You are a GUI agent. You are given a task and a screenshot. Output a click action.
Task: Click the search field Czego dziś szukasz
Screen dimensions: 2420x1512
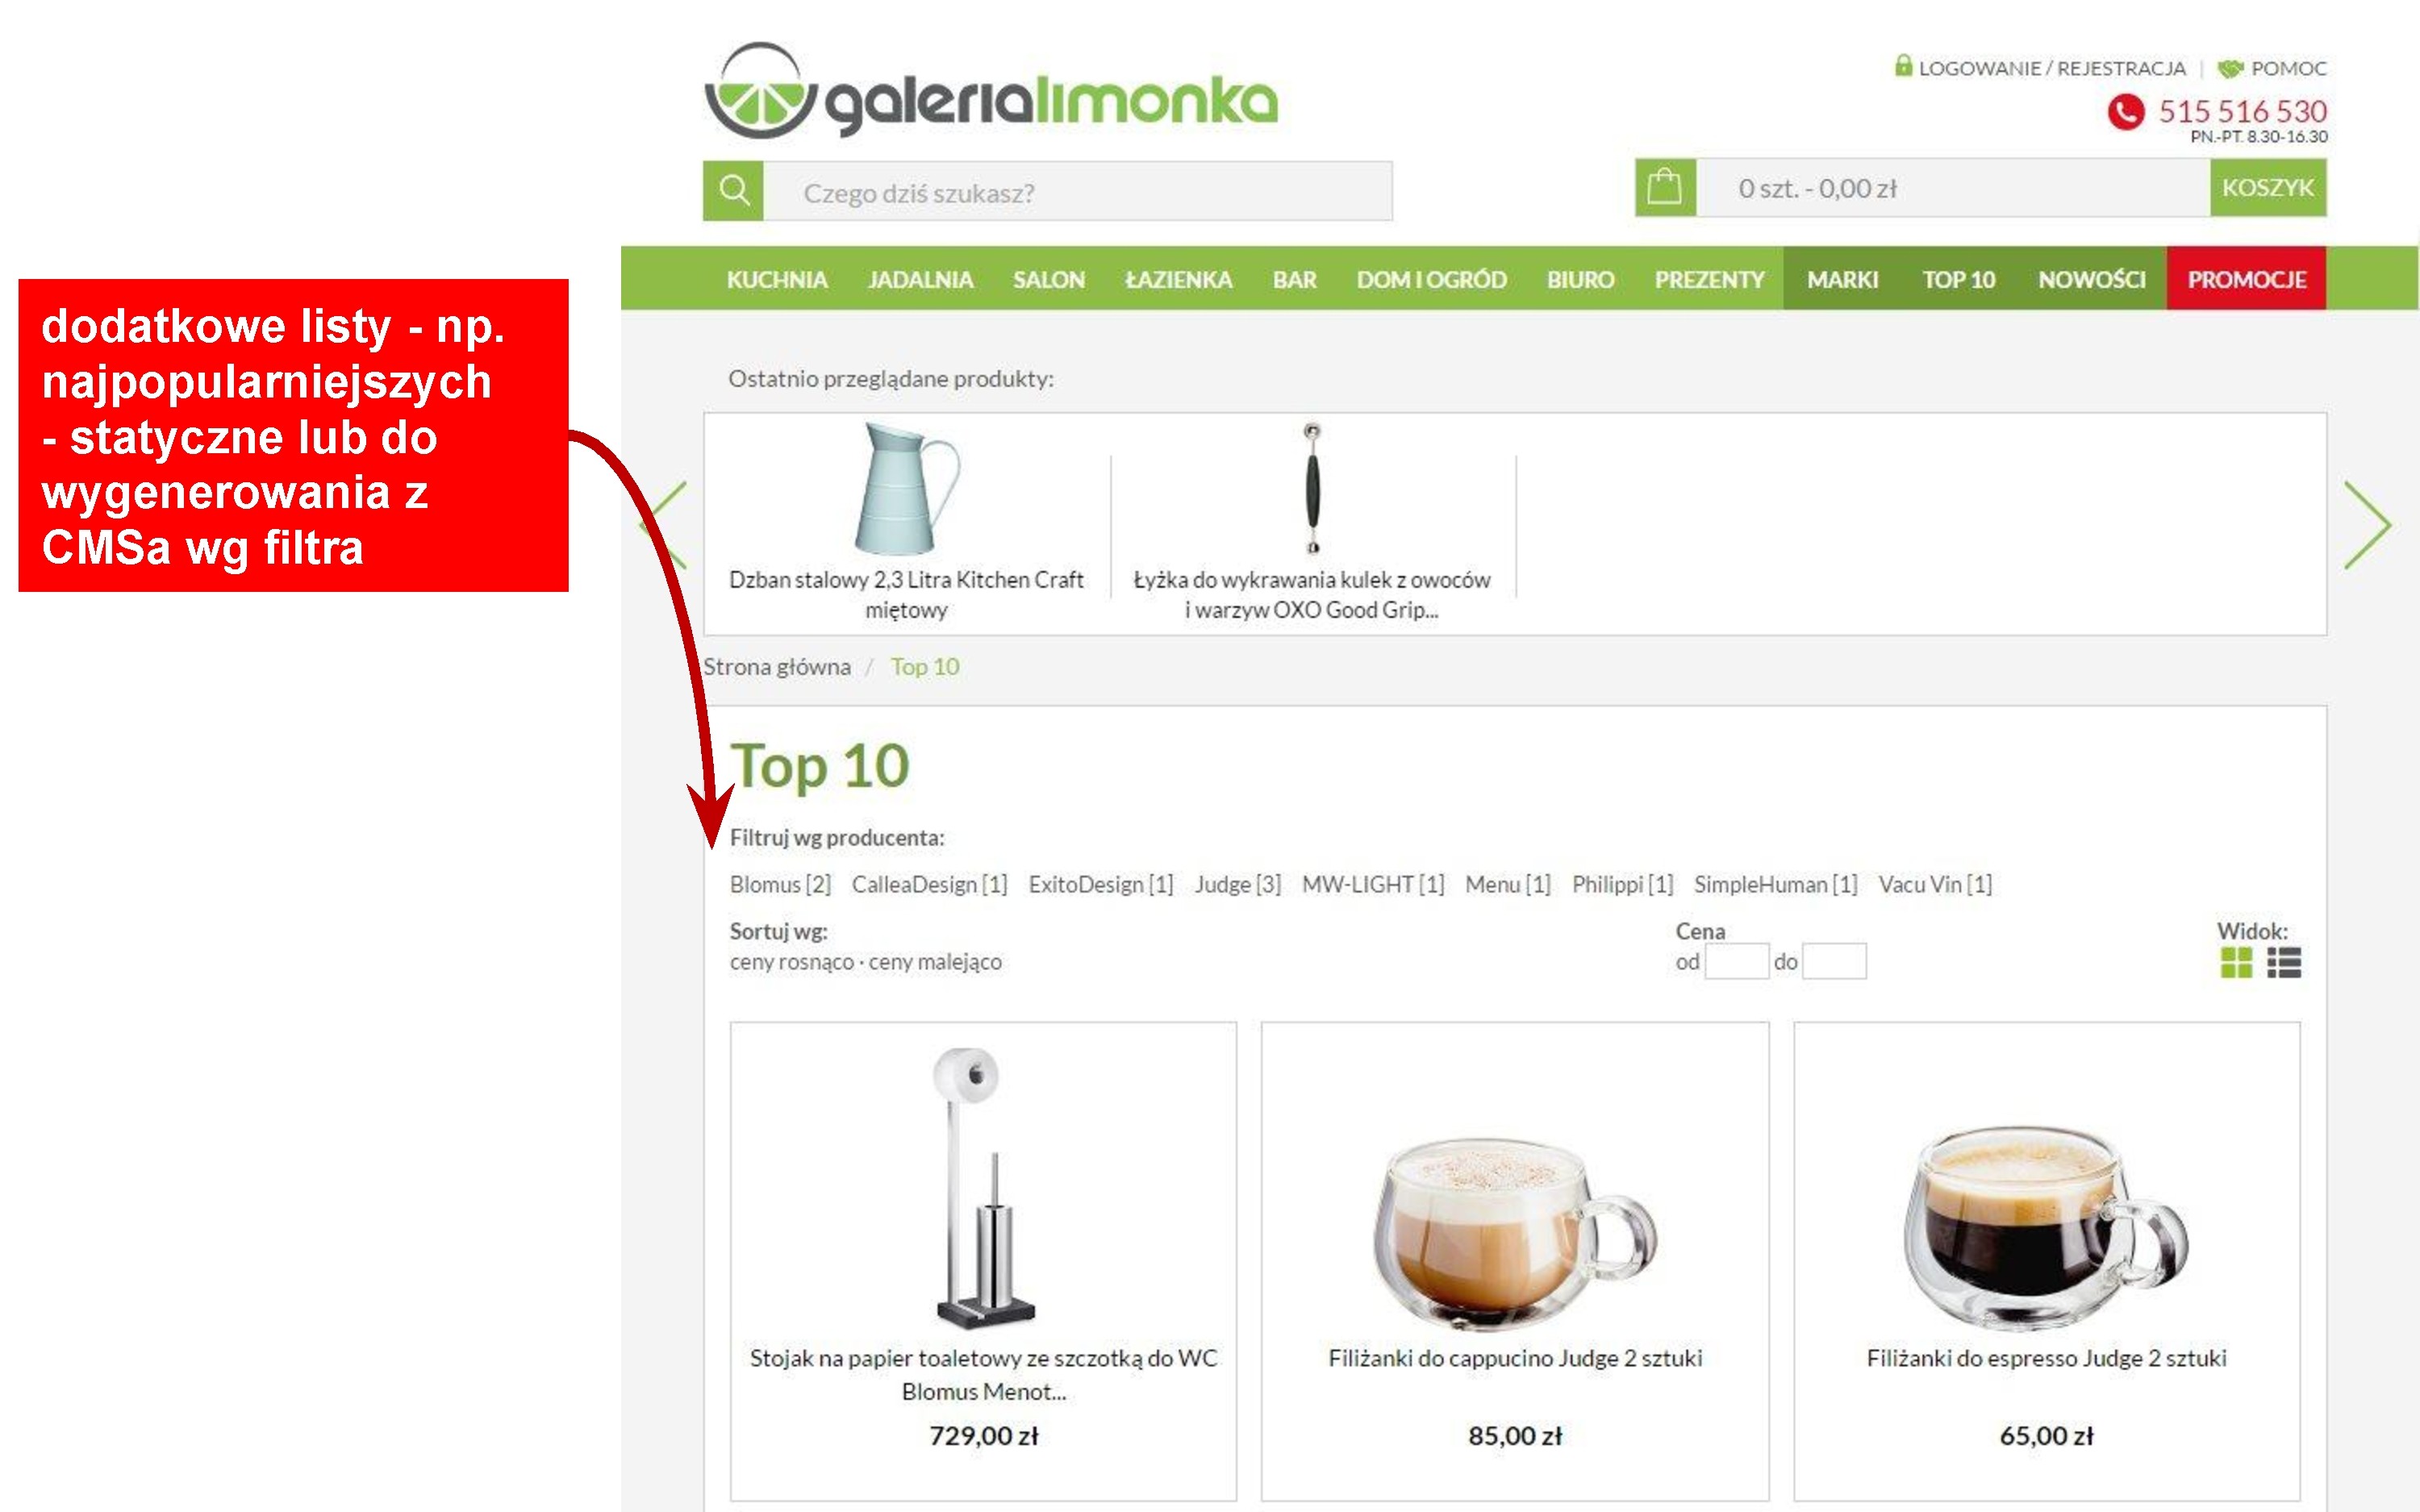click(x=1077, y=191)
